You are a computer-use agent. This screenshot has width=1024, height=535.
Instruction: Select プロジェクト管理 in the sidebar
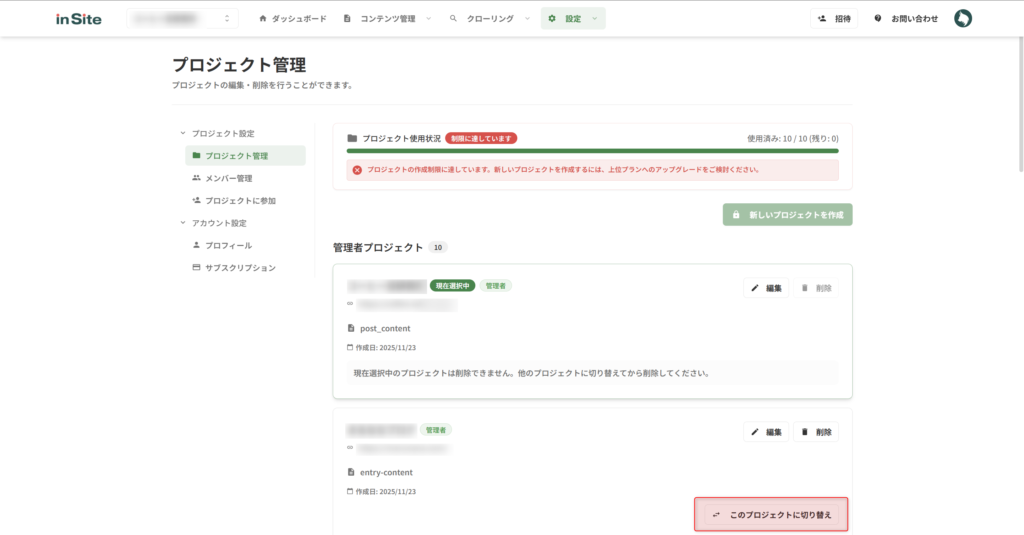236,156
